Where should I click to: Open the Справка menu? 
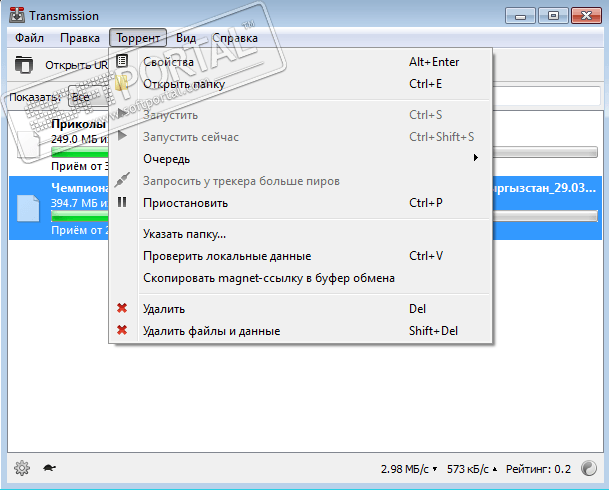pos(235,38)
